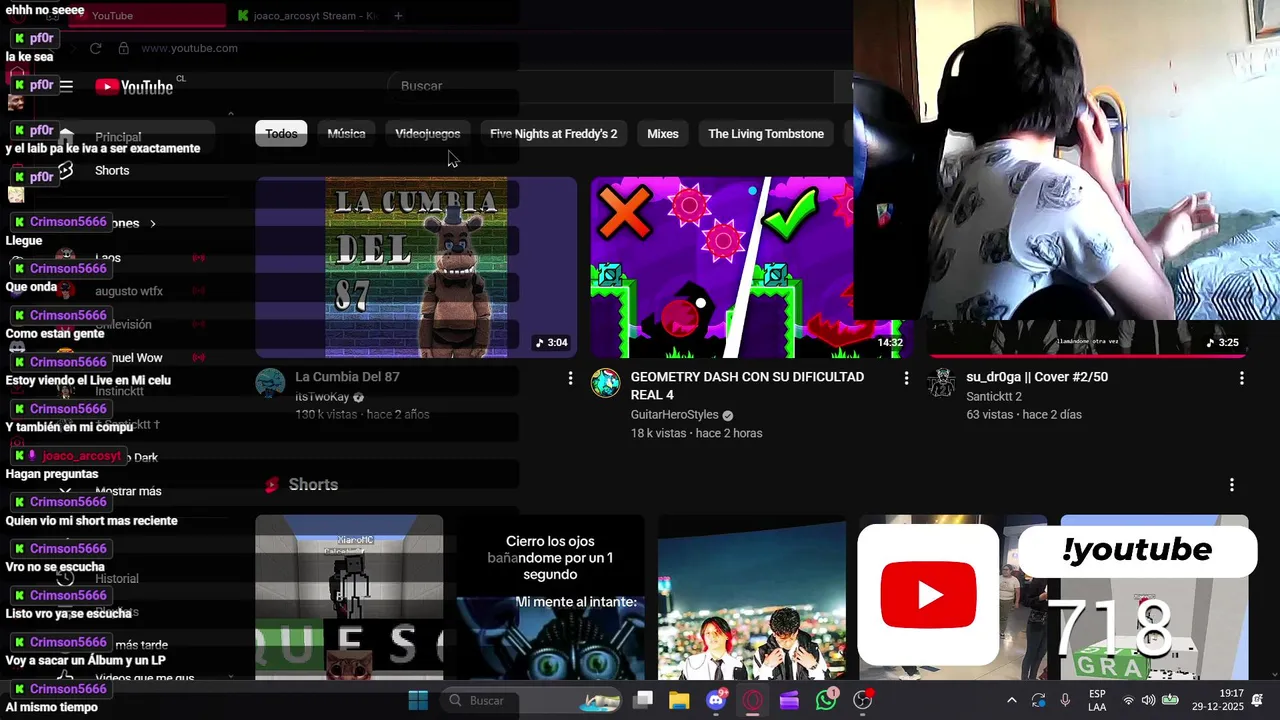The image size is (1280, 720).
Task: Open the Cierro los ojos Short
Action: [x=550, y=598]
